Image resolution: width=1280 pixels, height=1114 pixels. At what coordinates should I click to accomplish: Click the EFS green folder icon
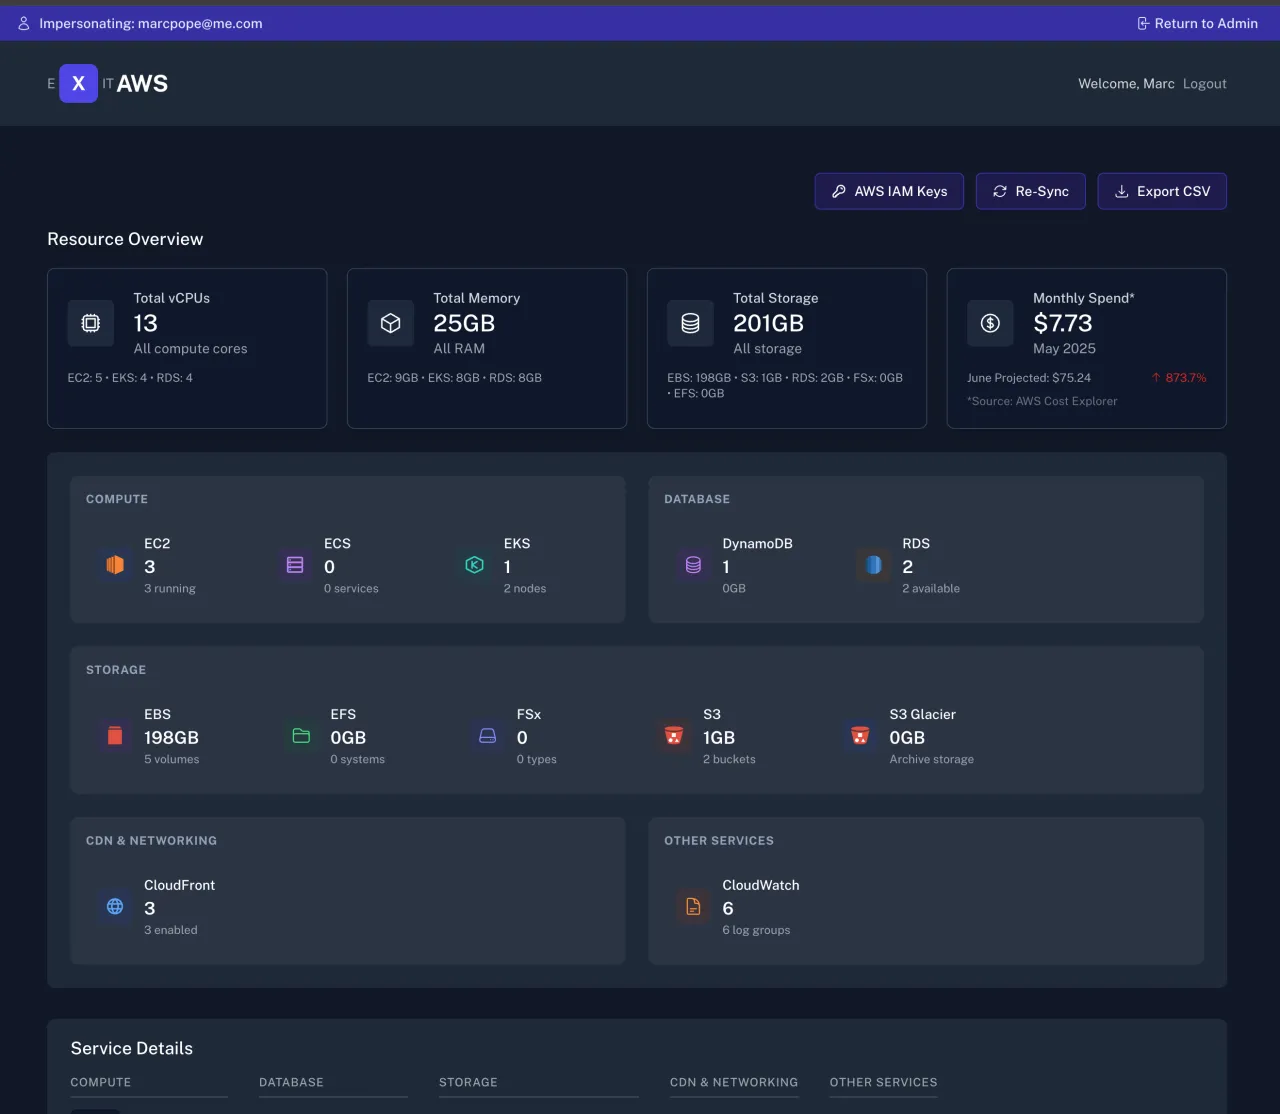coord(301,736)
